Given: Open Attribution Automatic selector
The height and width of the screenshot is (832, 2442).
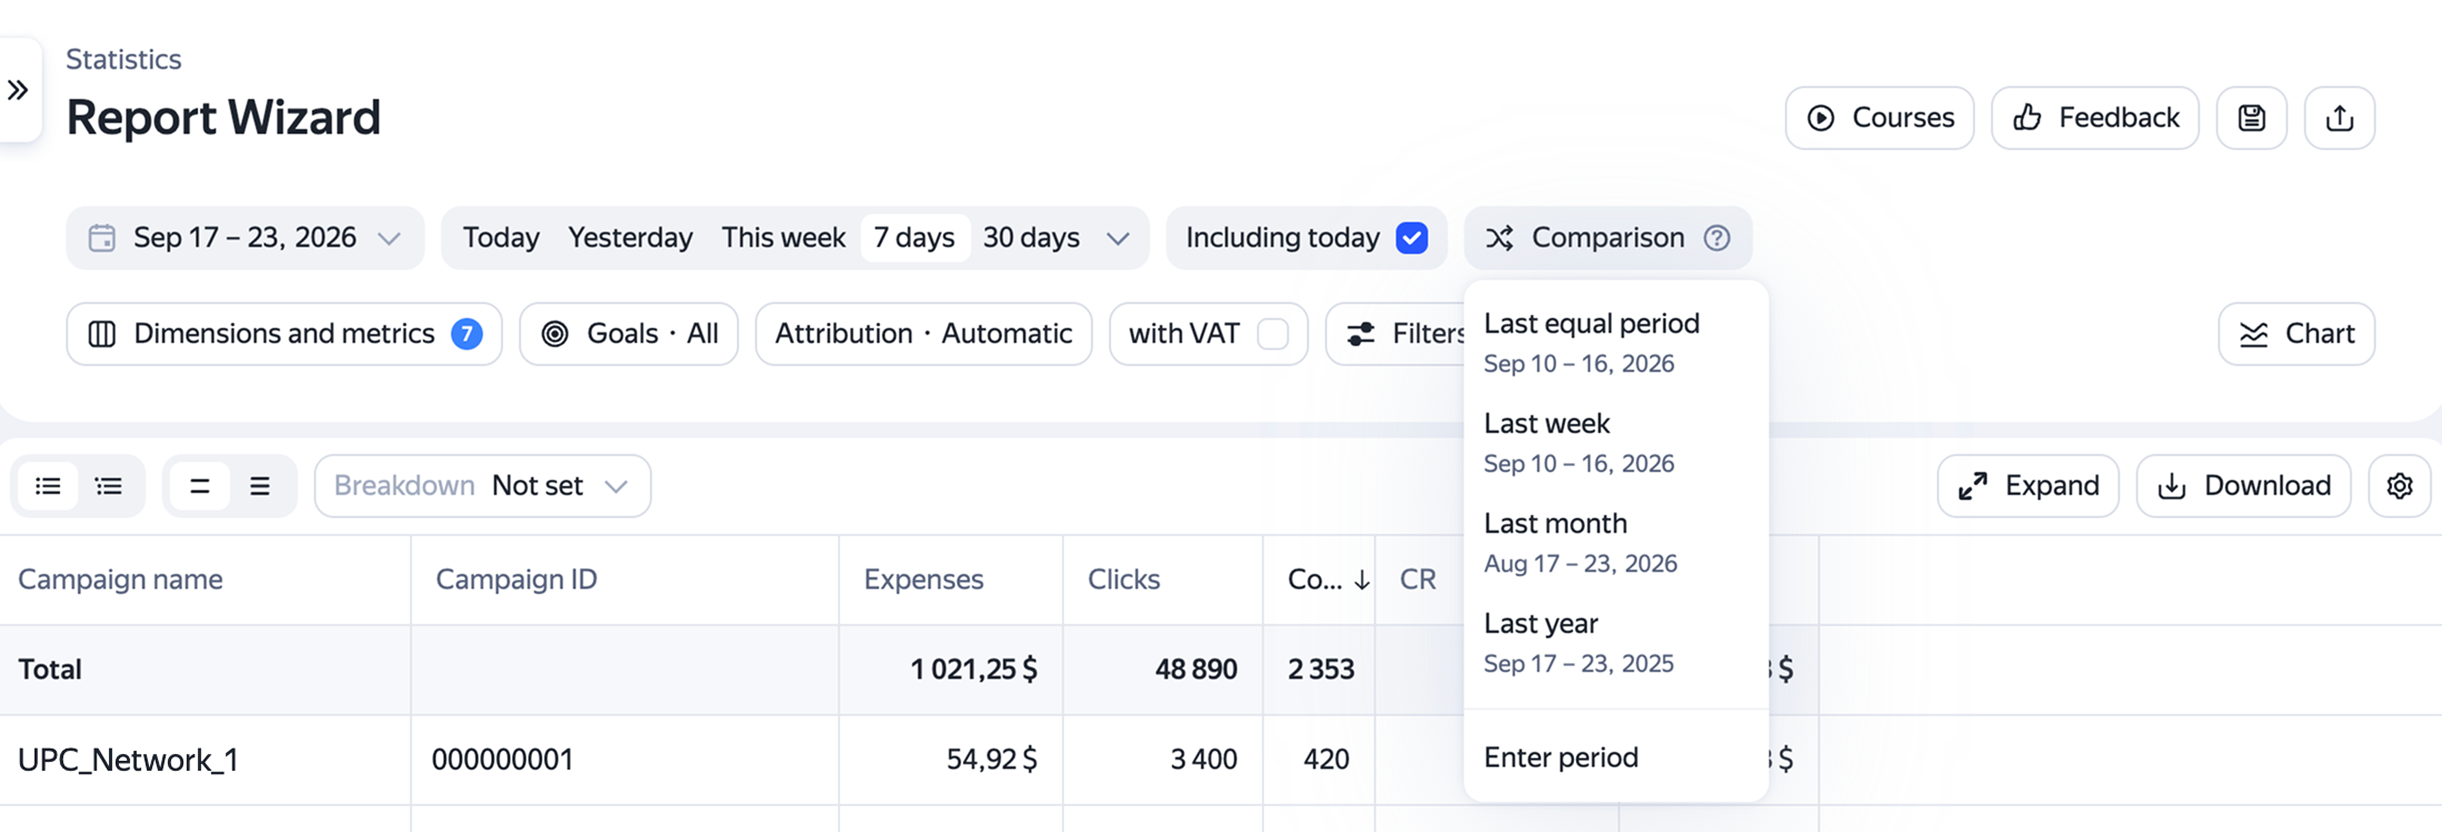Looking at the screenshot, I should [x=923, y=334].
